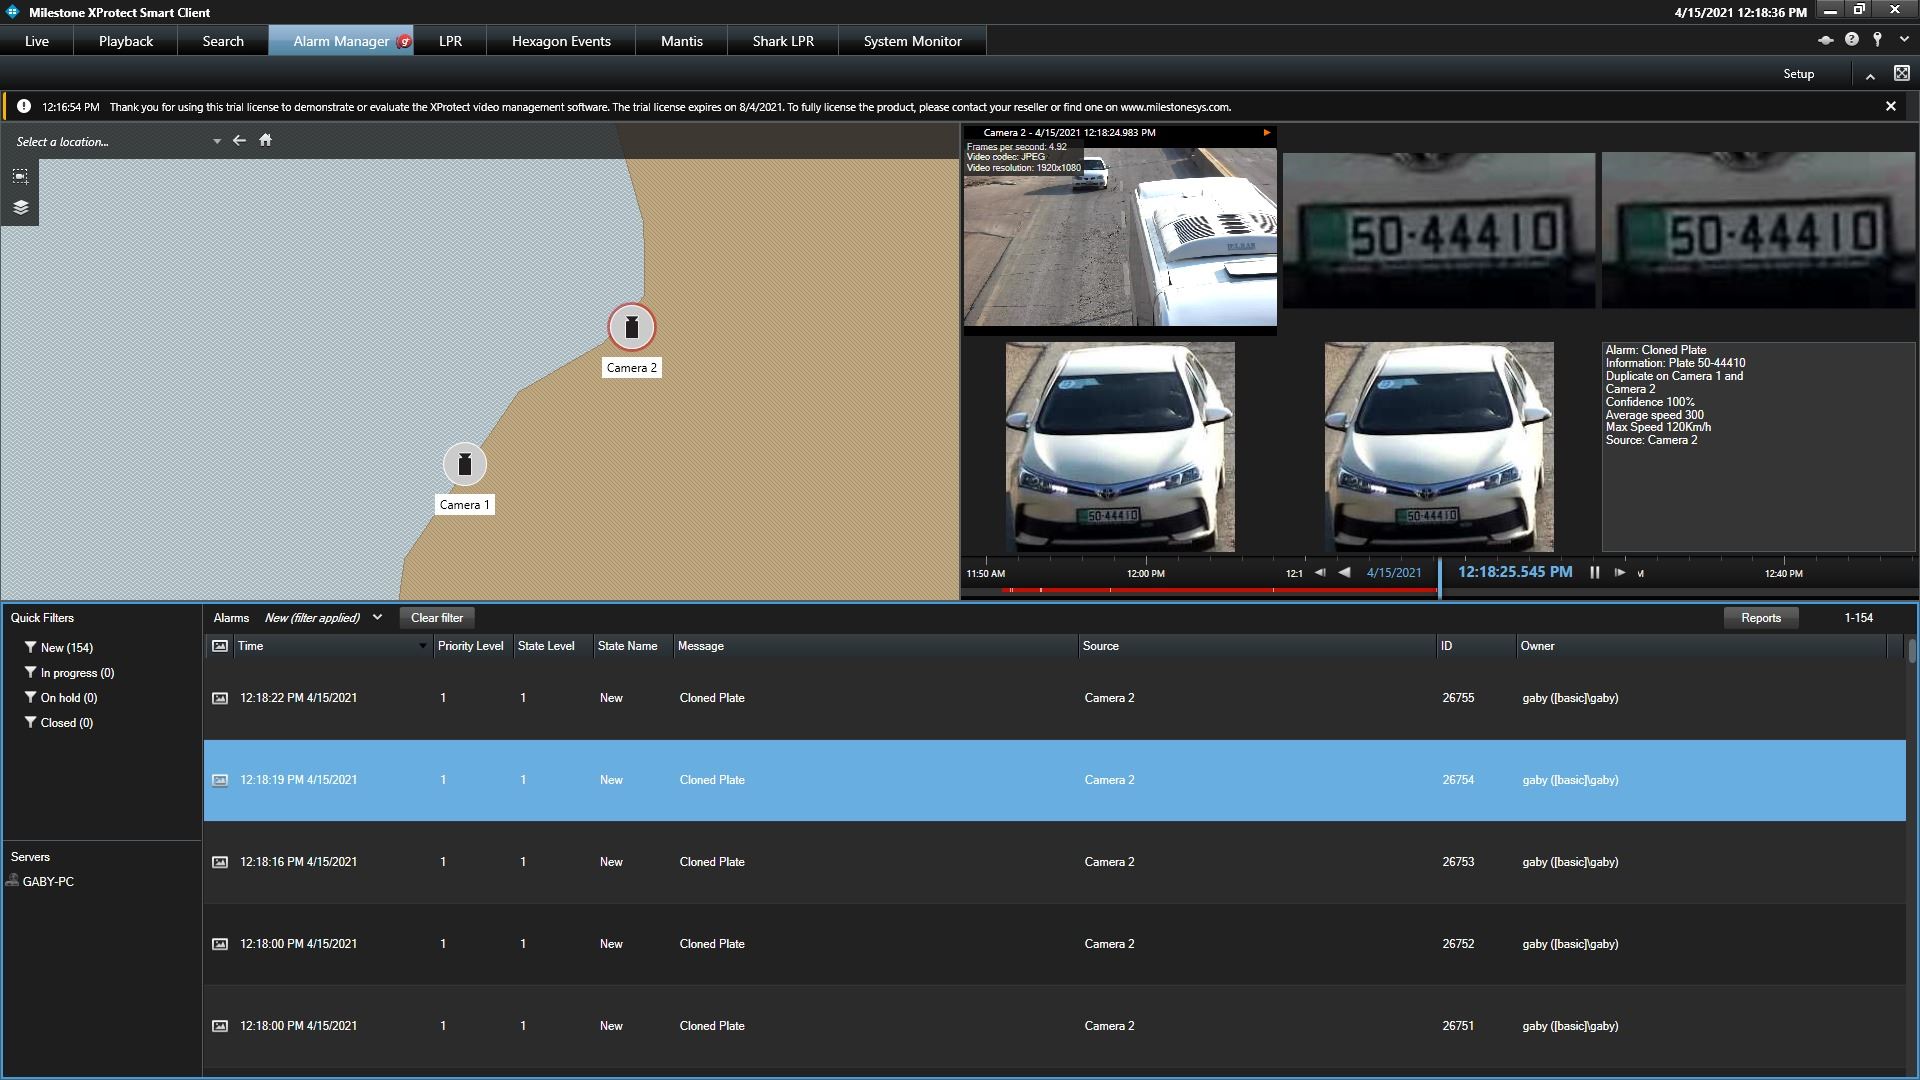
Task: Switch to the Playback tab
Action: (126, 41)
